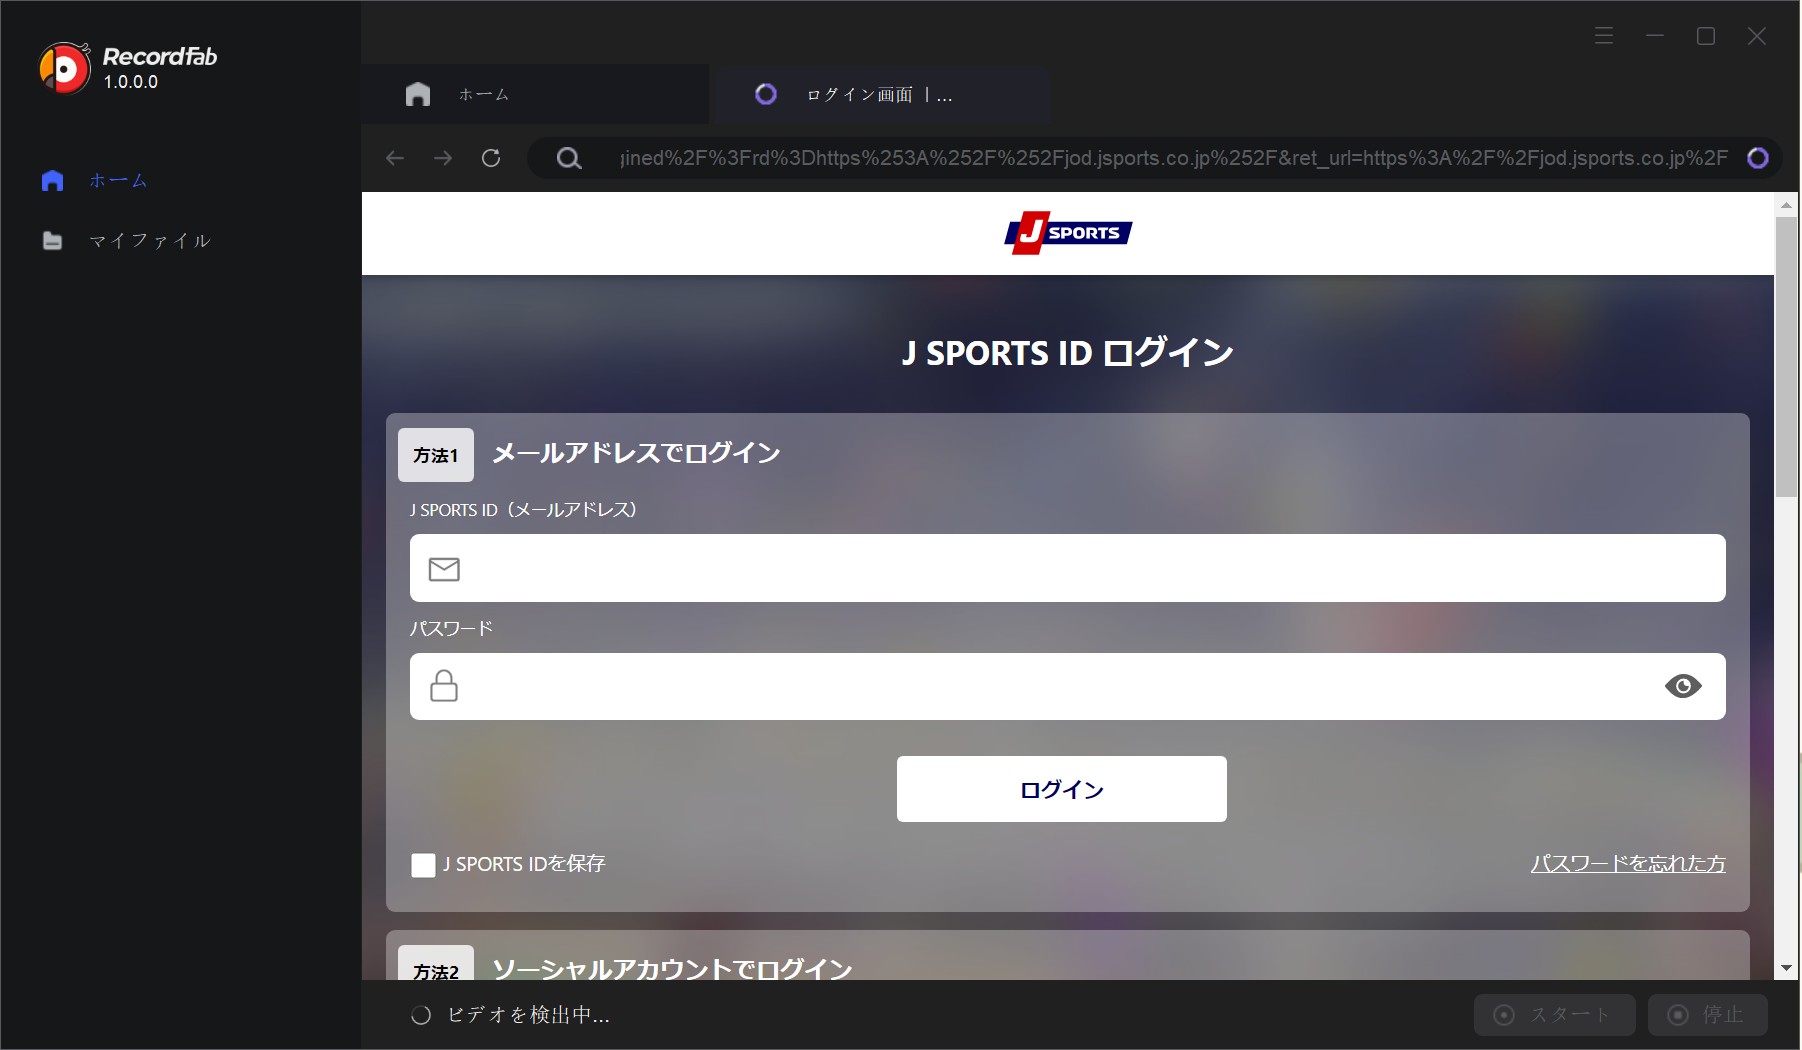The height and width of the screenshot is (1050, 1802).
Task: Click the ログイン button
Action: [x=1061, y=789]
